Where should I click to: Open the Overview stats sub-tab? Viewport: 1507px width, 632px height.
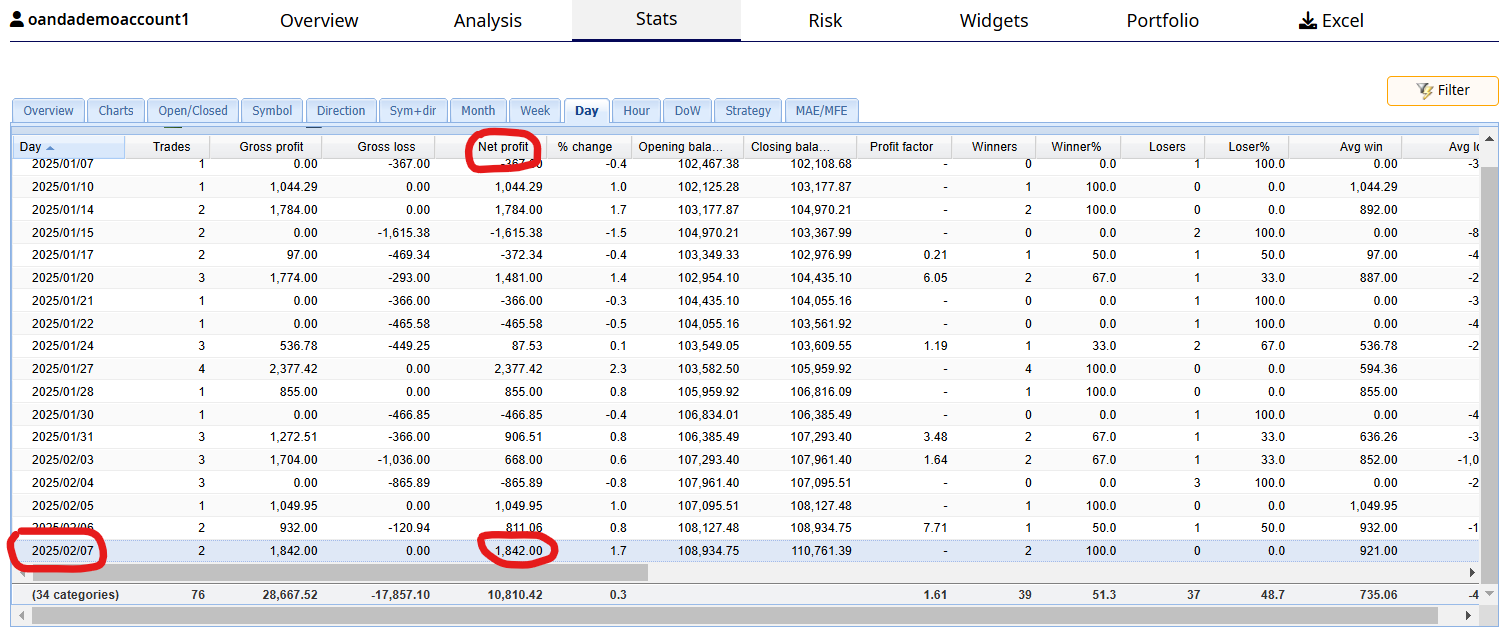(x=49, y=111)
